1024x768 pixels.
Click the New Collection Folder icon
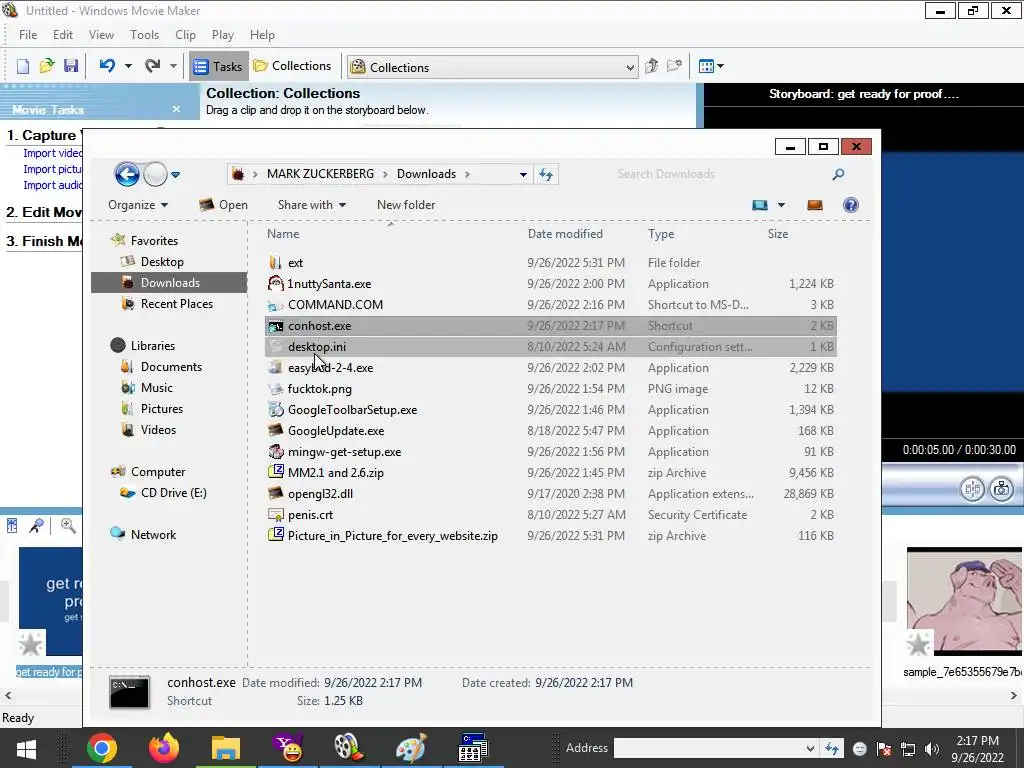click(x=675, y=66)
